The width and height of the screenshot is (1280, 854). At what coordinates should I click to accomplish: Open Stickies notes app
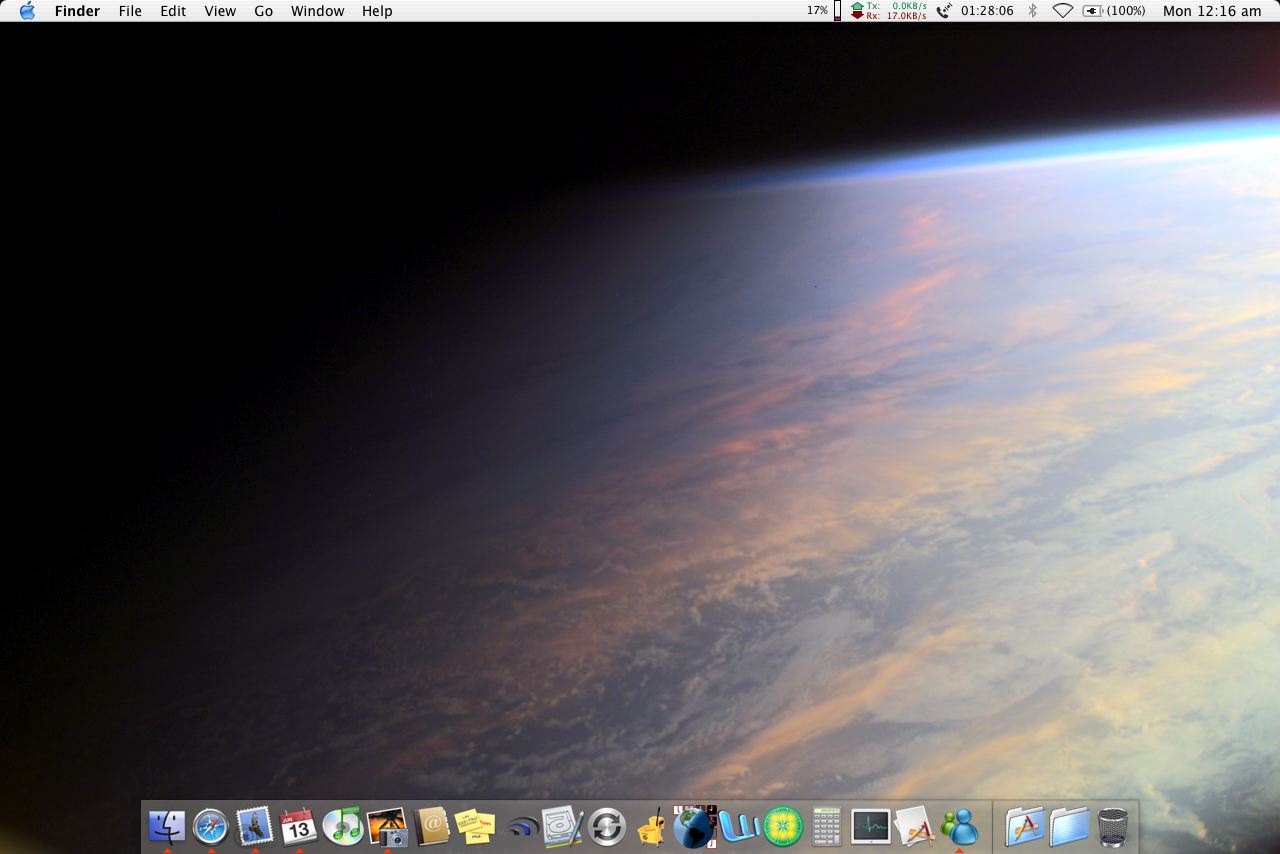[x=475, y=827]
